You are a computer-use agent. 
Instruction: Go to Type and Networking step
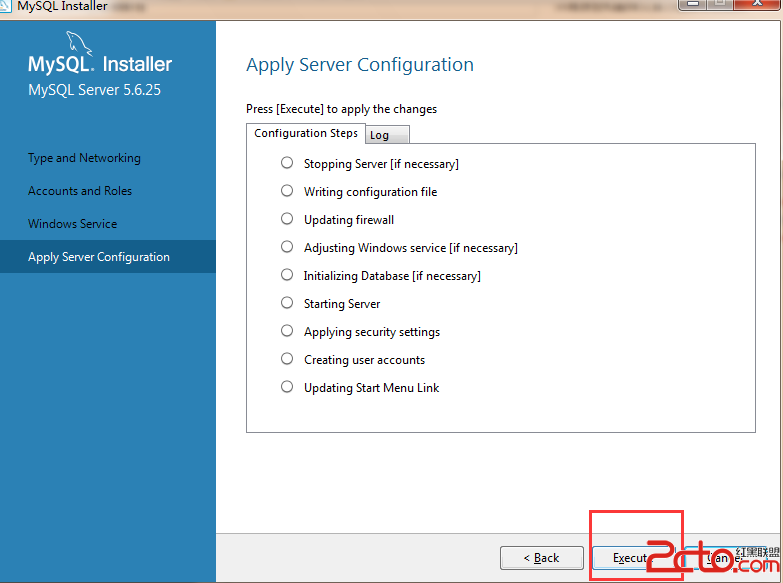pyautogui.click(x=84, y=158)
